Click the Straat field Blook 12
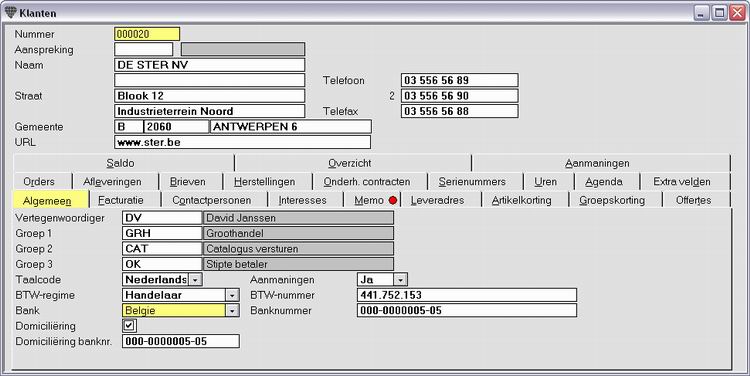This screenshot has height=376, width=750. (x=210, y=96)
